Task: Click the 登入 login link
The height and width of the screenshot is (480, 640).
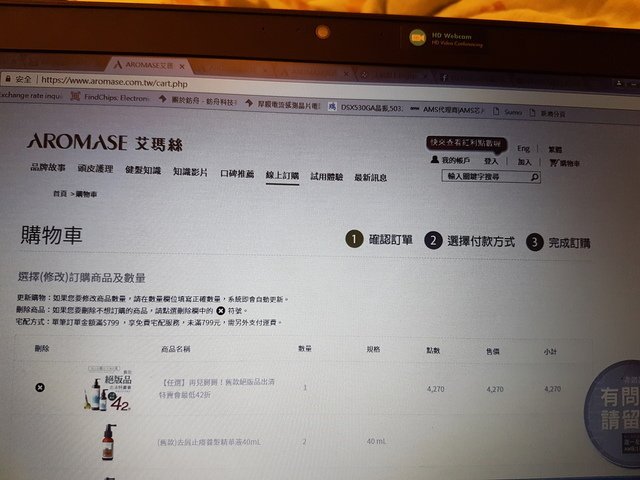Action: [491, 161]
